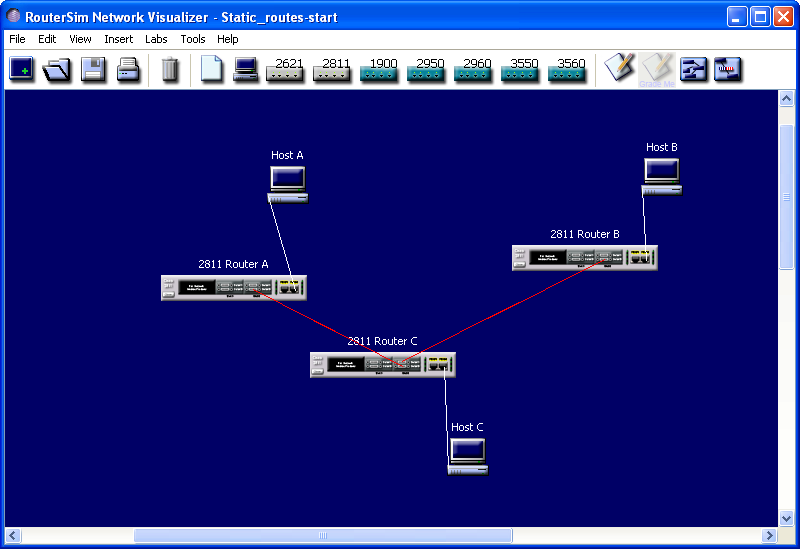Select the Host C computer
Image resolution: width=800 pixels, height=549 pixels.
pyautogui.click(x=468, y=457)
